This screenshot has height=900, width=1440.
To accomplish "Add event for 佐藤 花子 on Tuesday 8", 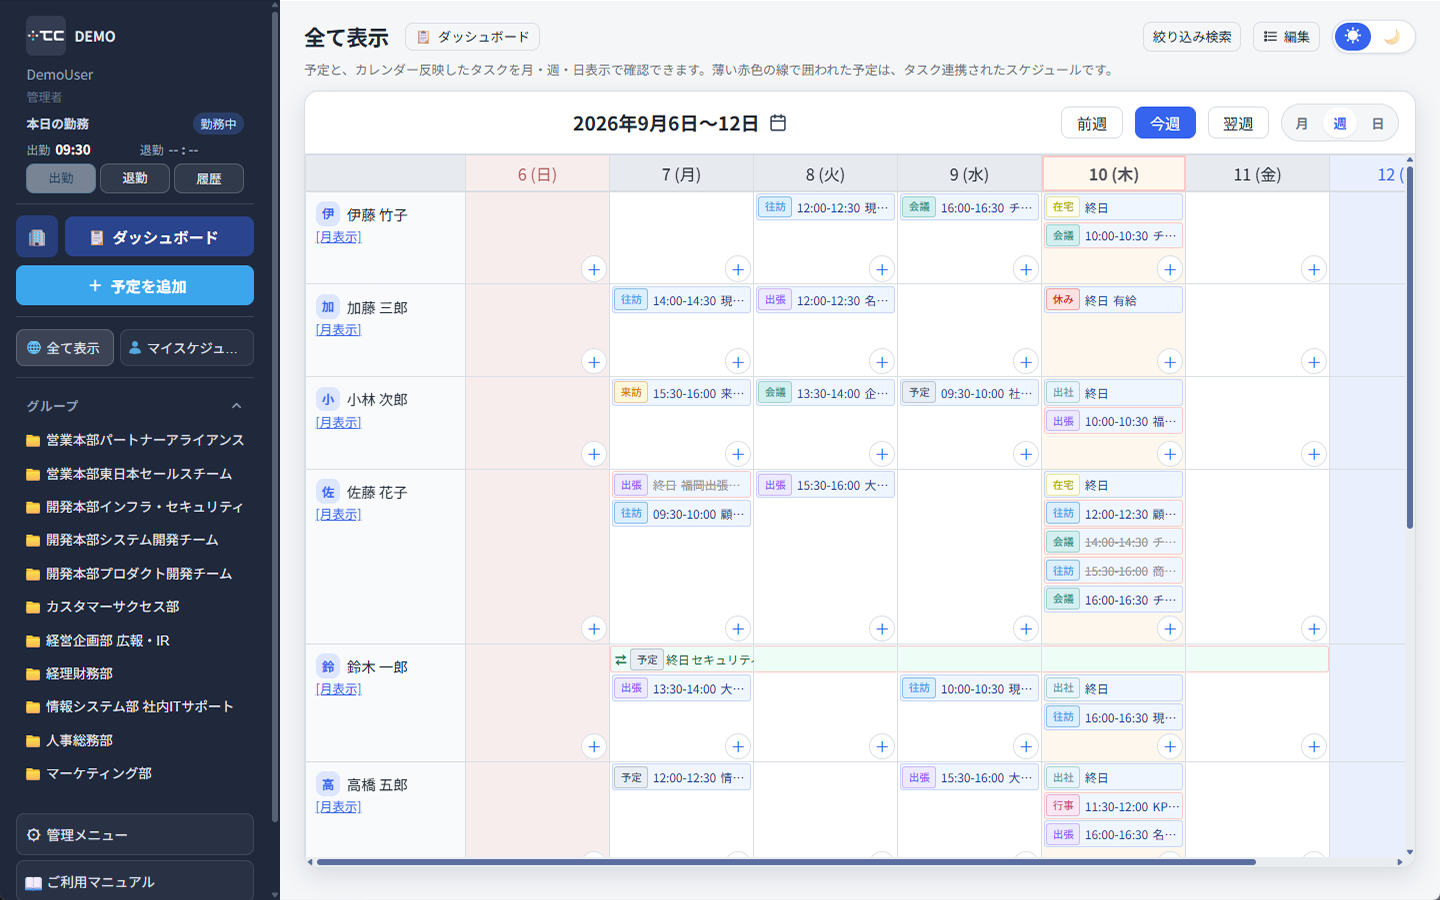I will click(882, 629).
